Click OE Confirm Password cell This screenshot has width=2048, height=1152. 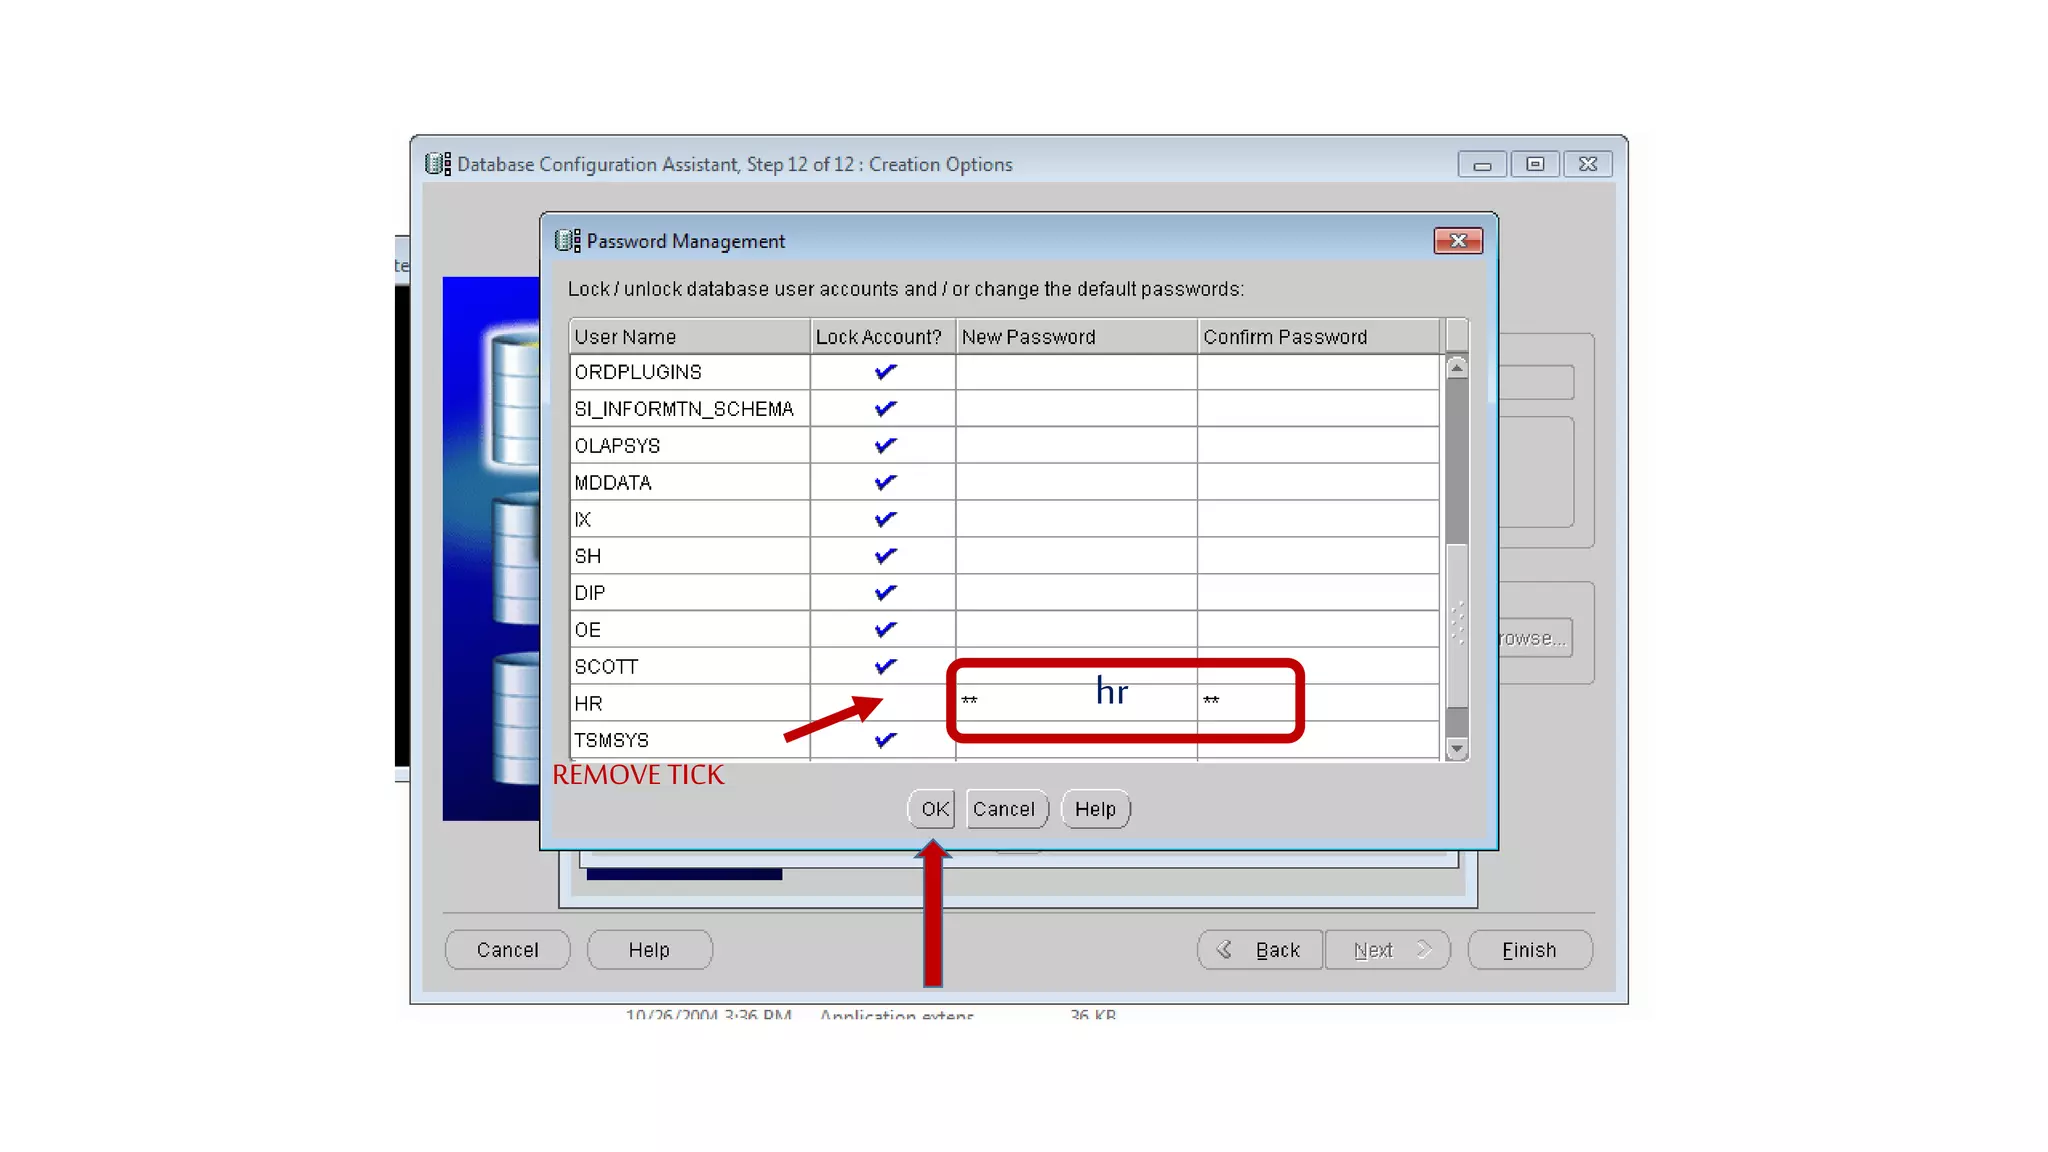click(1318, 630)
